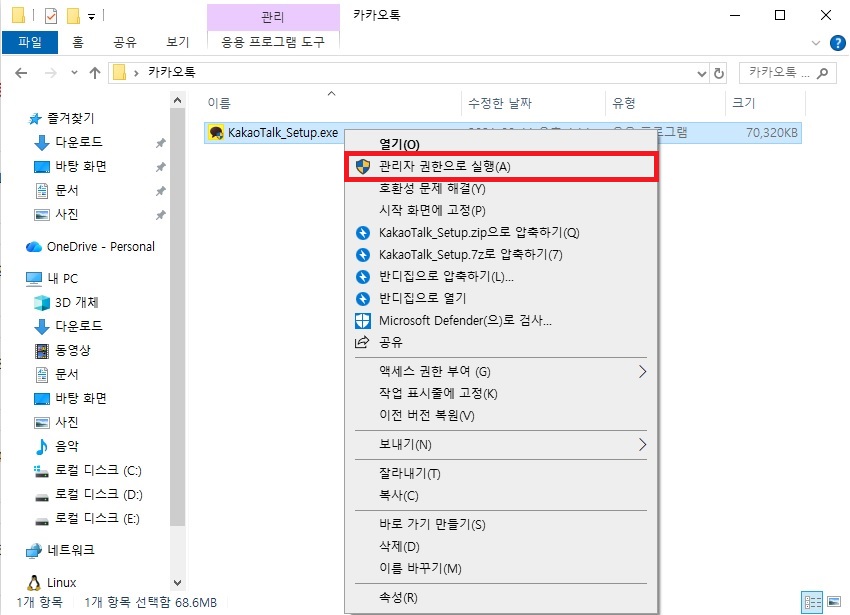Open address bar history dropdown
The height and width of the screenshot is (615, 850).
coord(701,73)
